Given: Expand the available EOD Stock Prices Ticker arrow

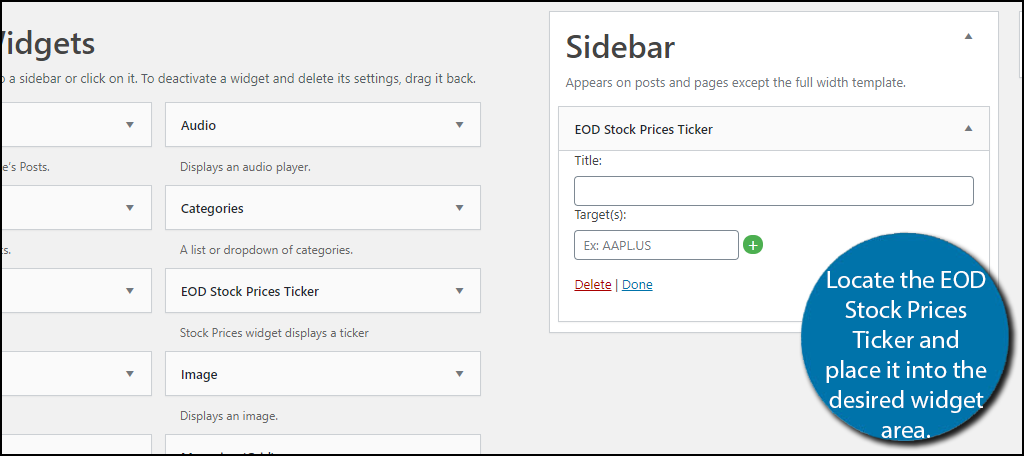Looking at the screenshot, I should [459, 291].
